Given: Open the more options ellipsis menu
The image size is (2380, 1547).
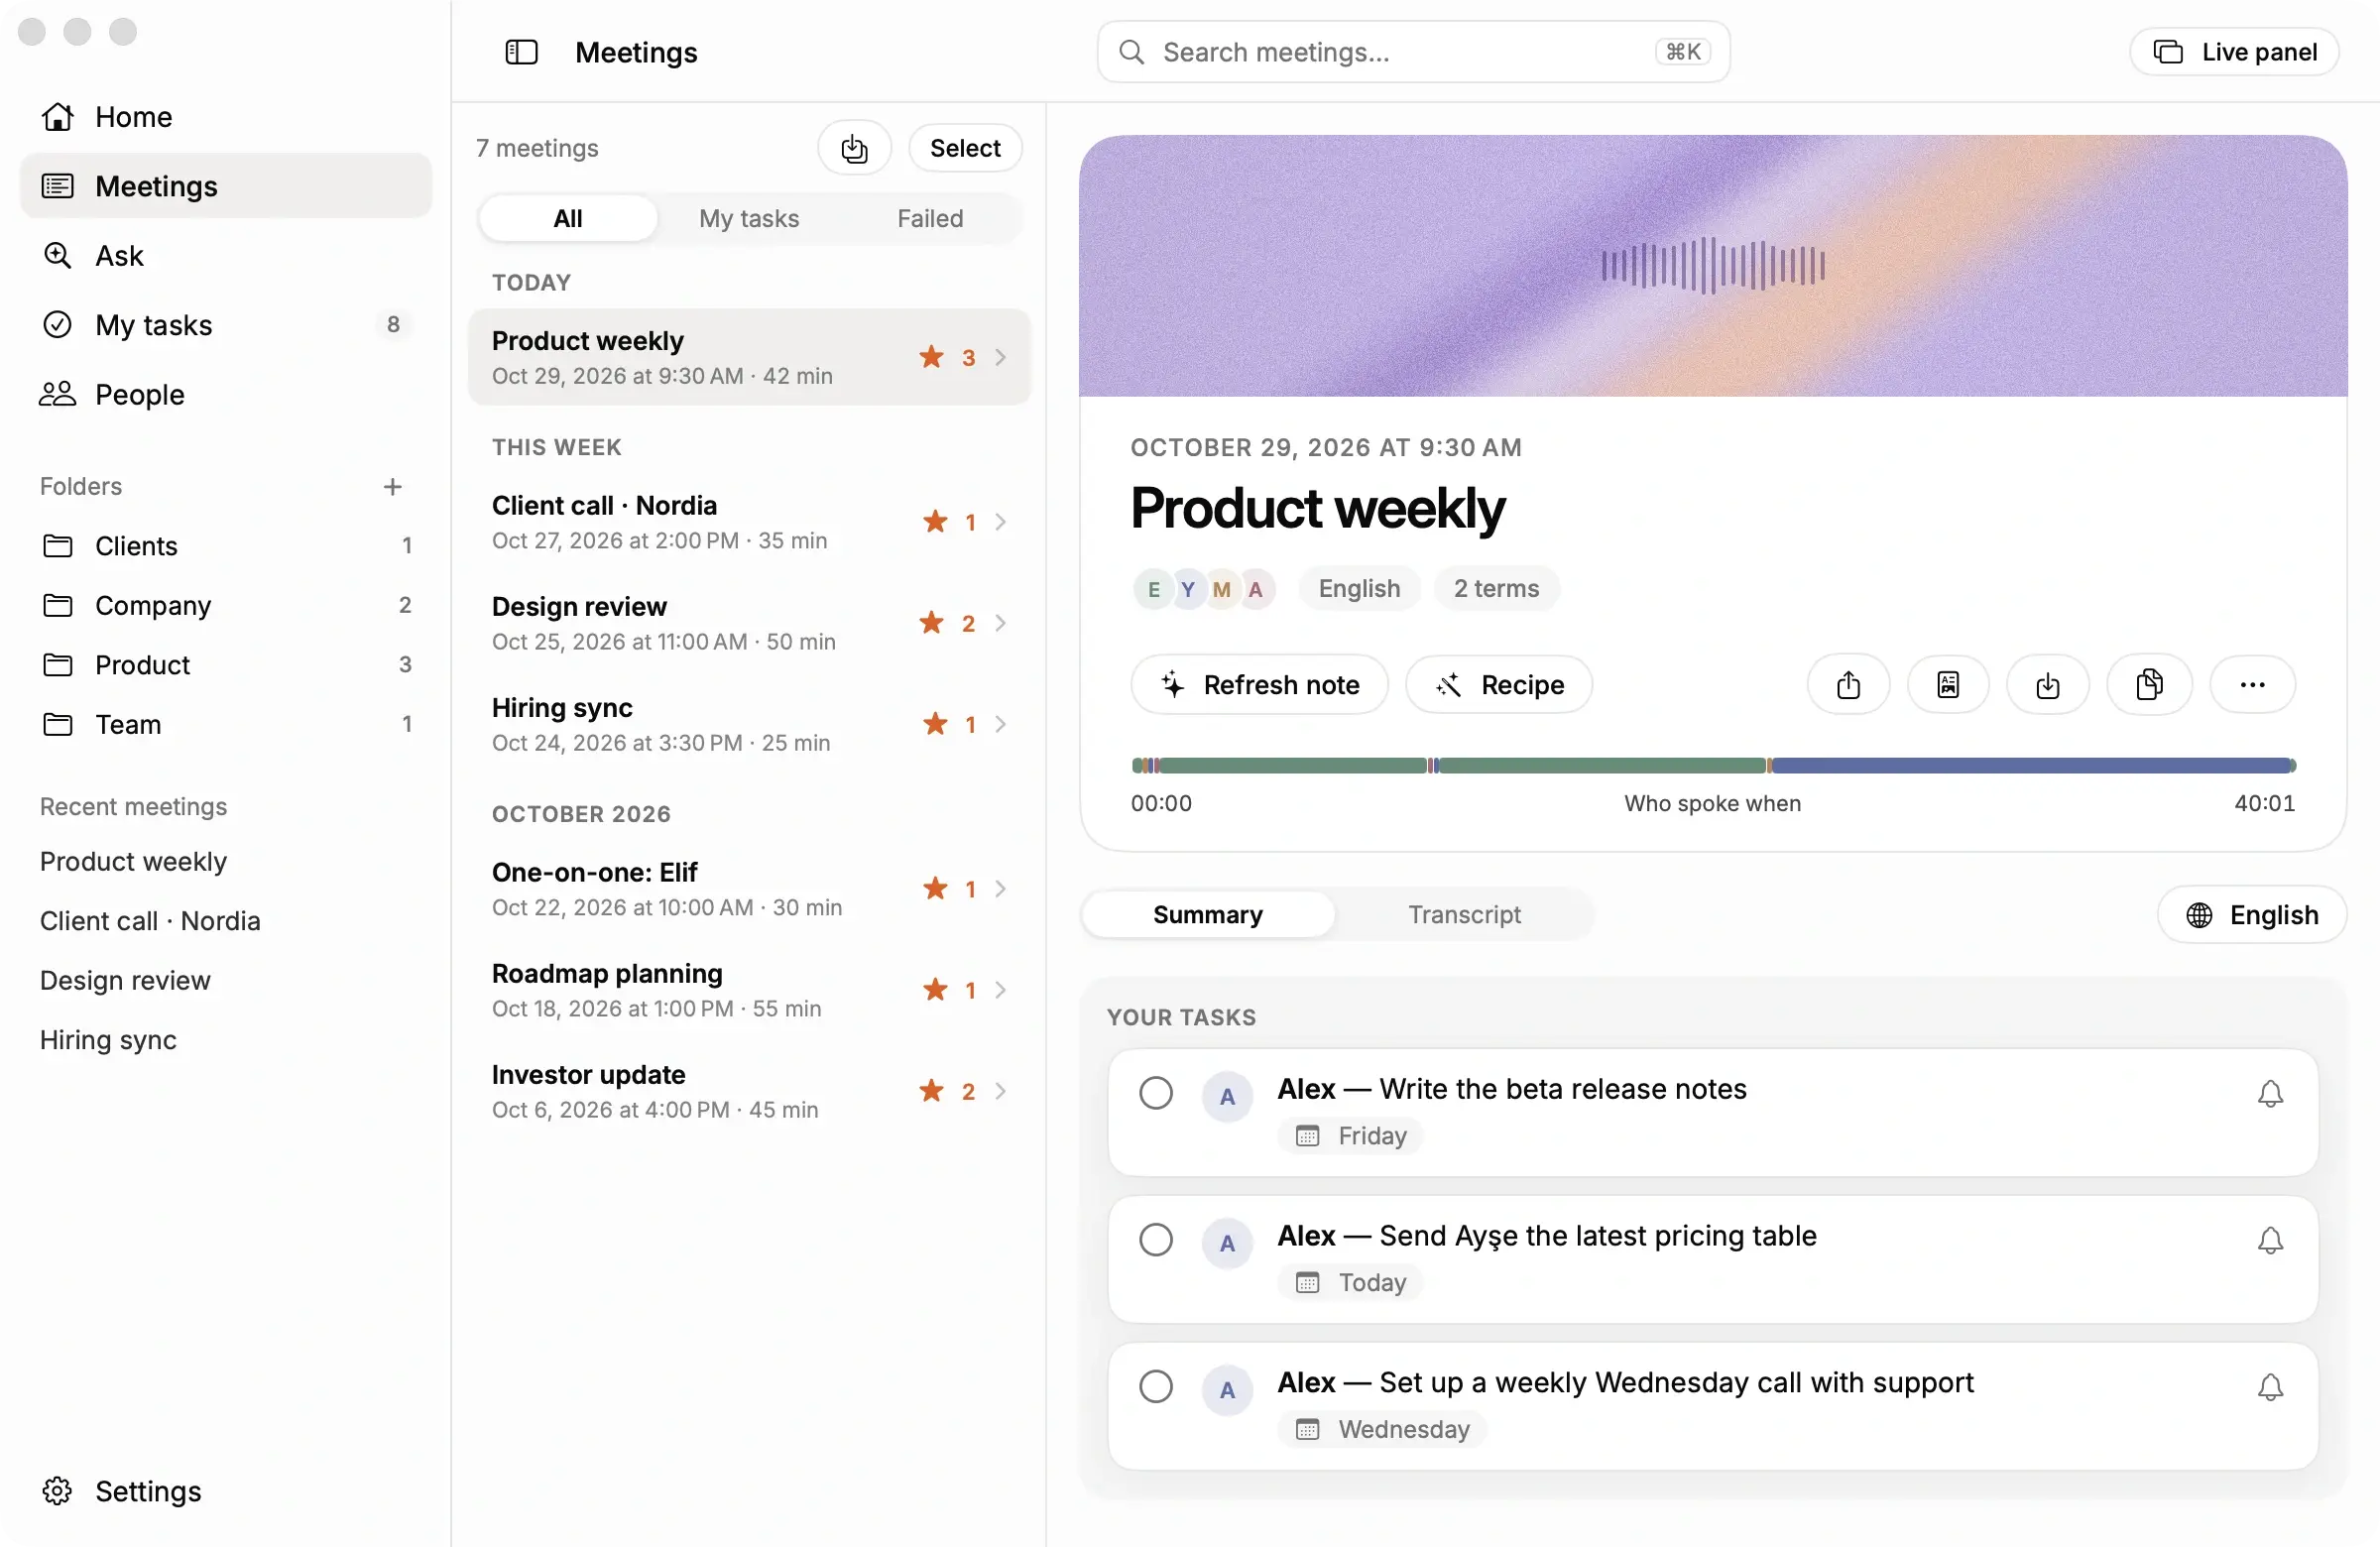Looking at the screenshot, I should tap(2252, 684).
